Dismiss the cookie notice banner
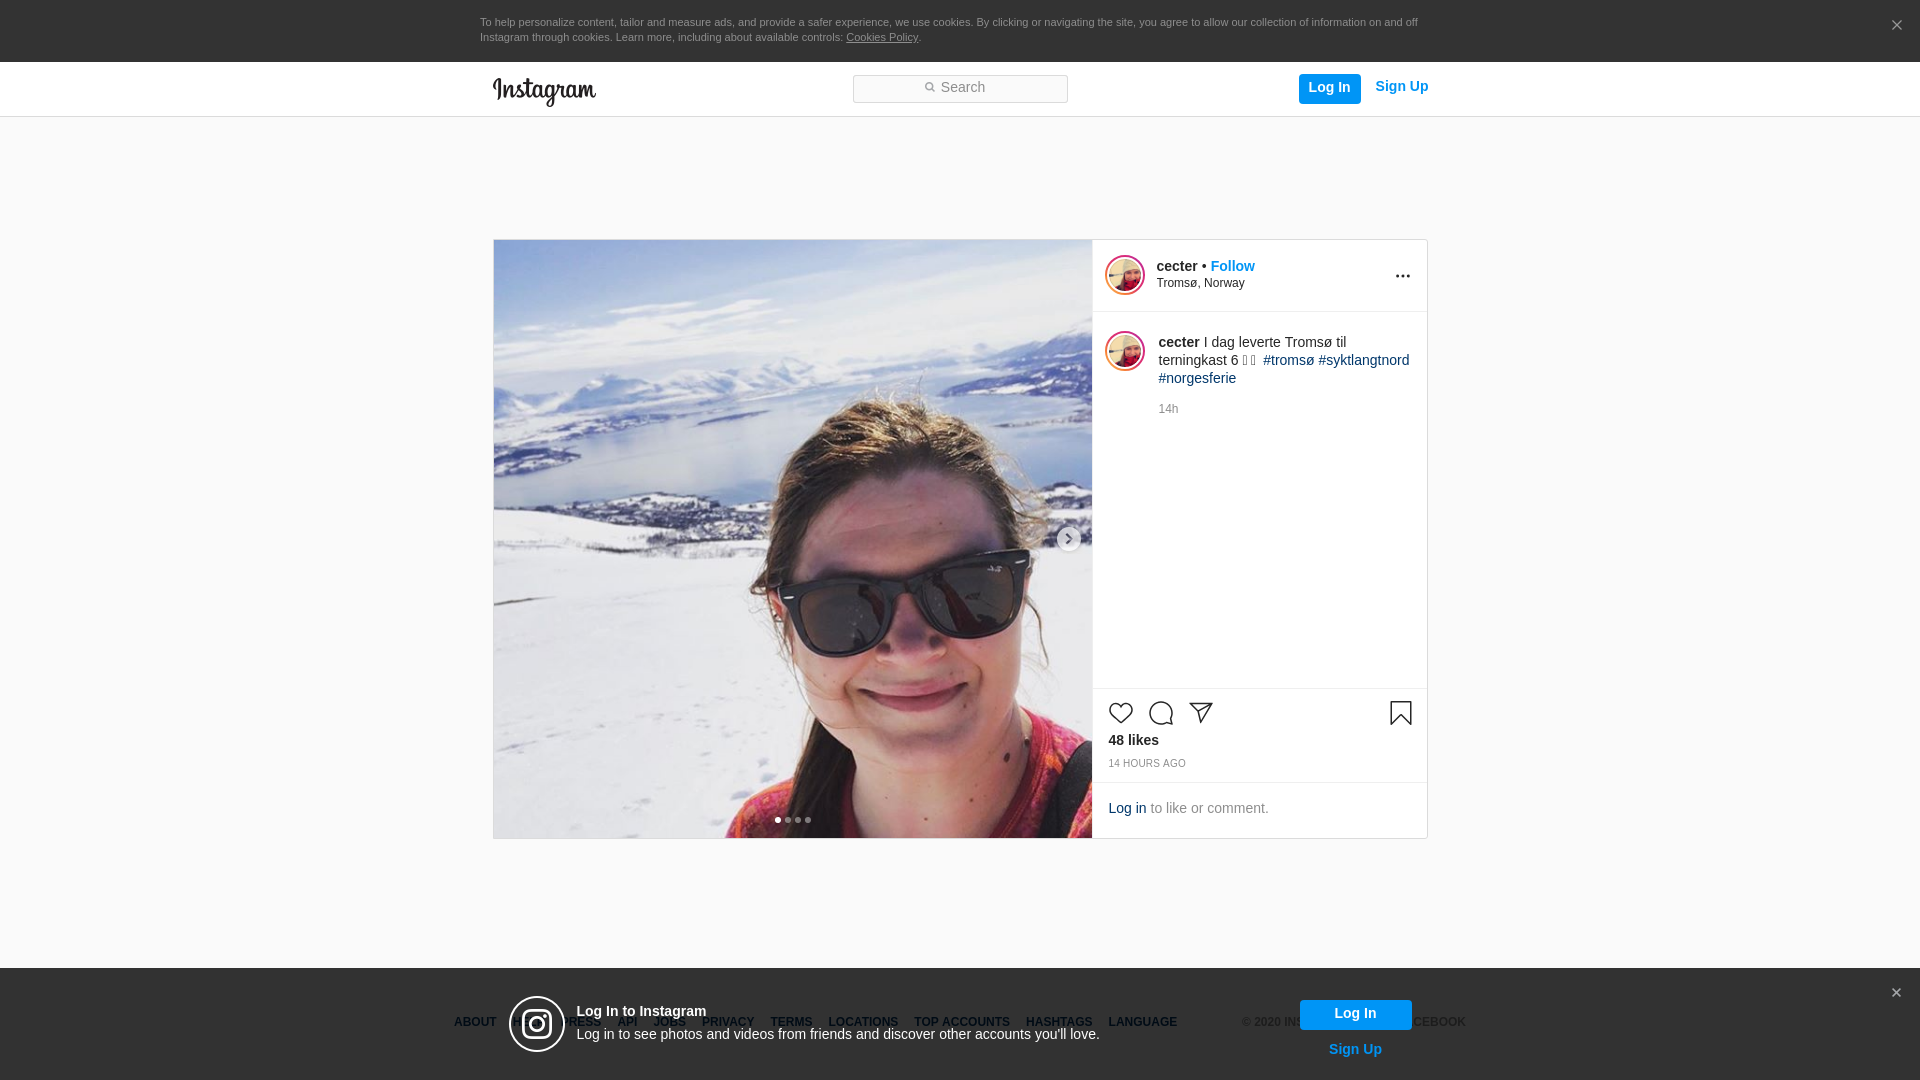The height and width of the screenshot is (1080, 1920). pyautogui.click(x=1896, y=26)
